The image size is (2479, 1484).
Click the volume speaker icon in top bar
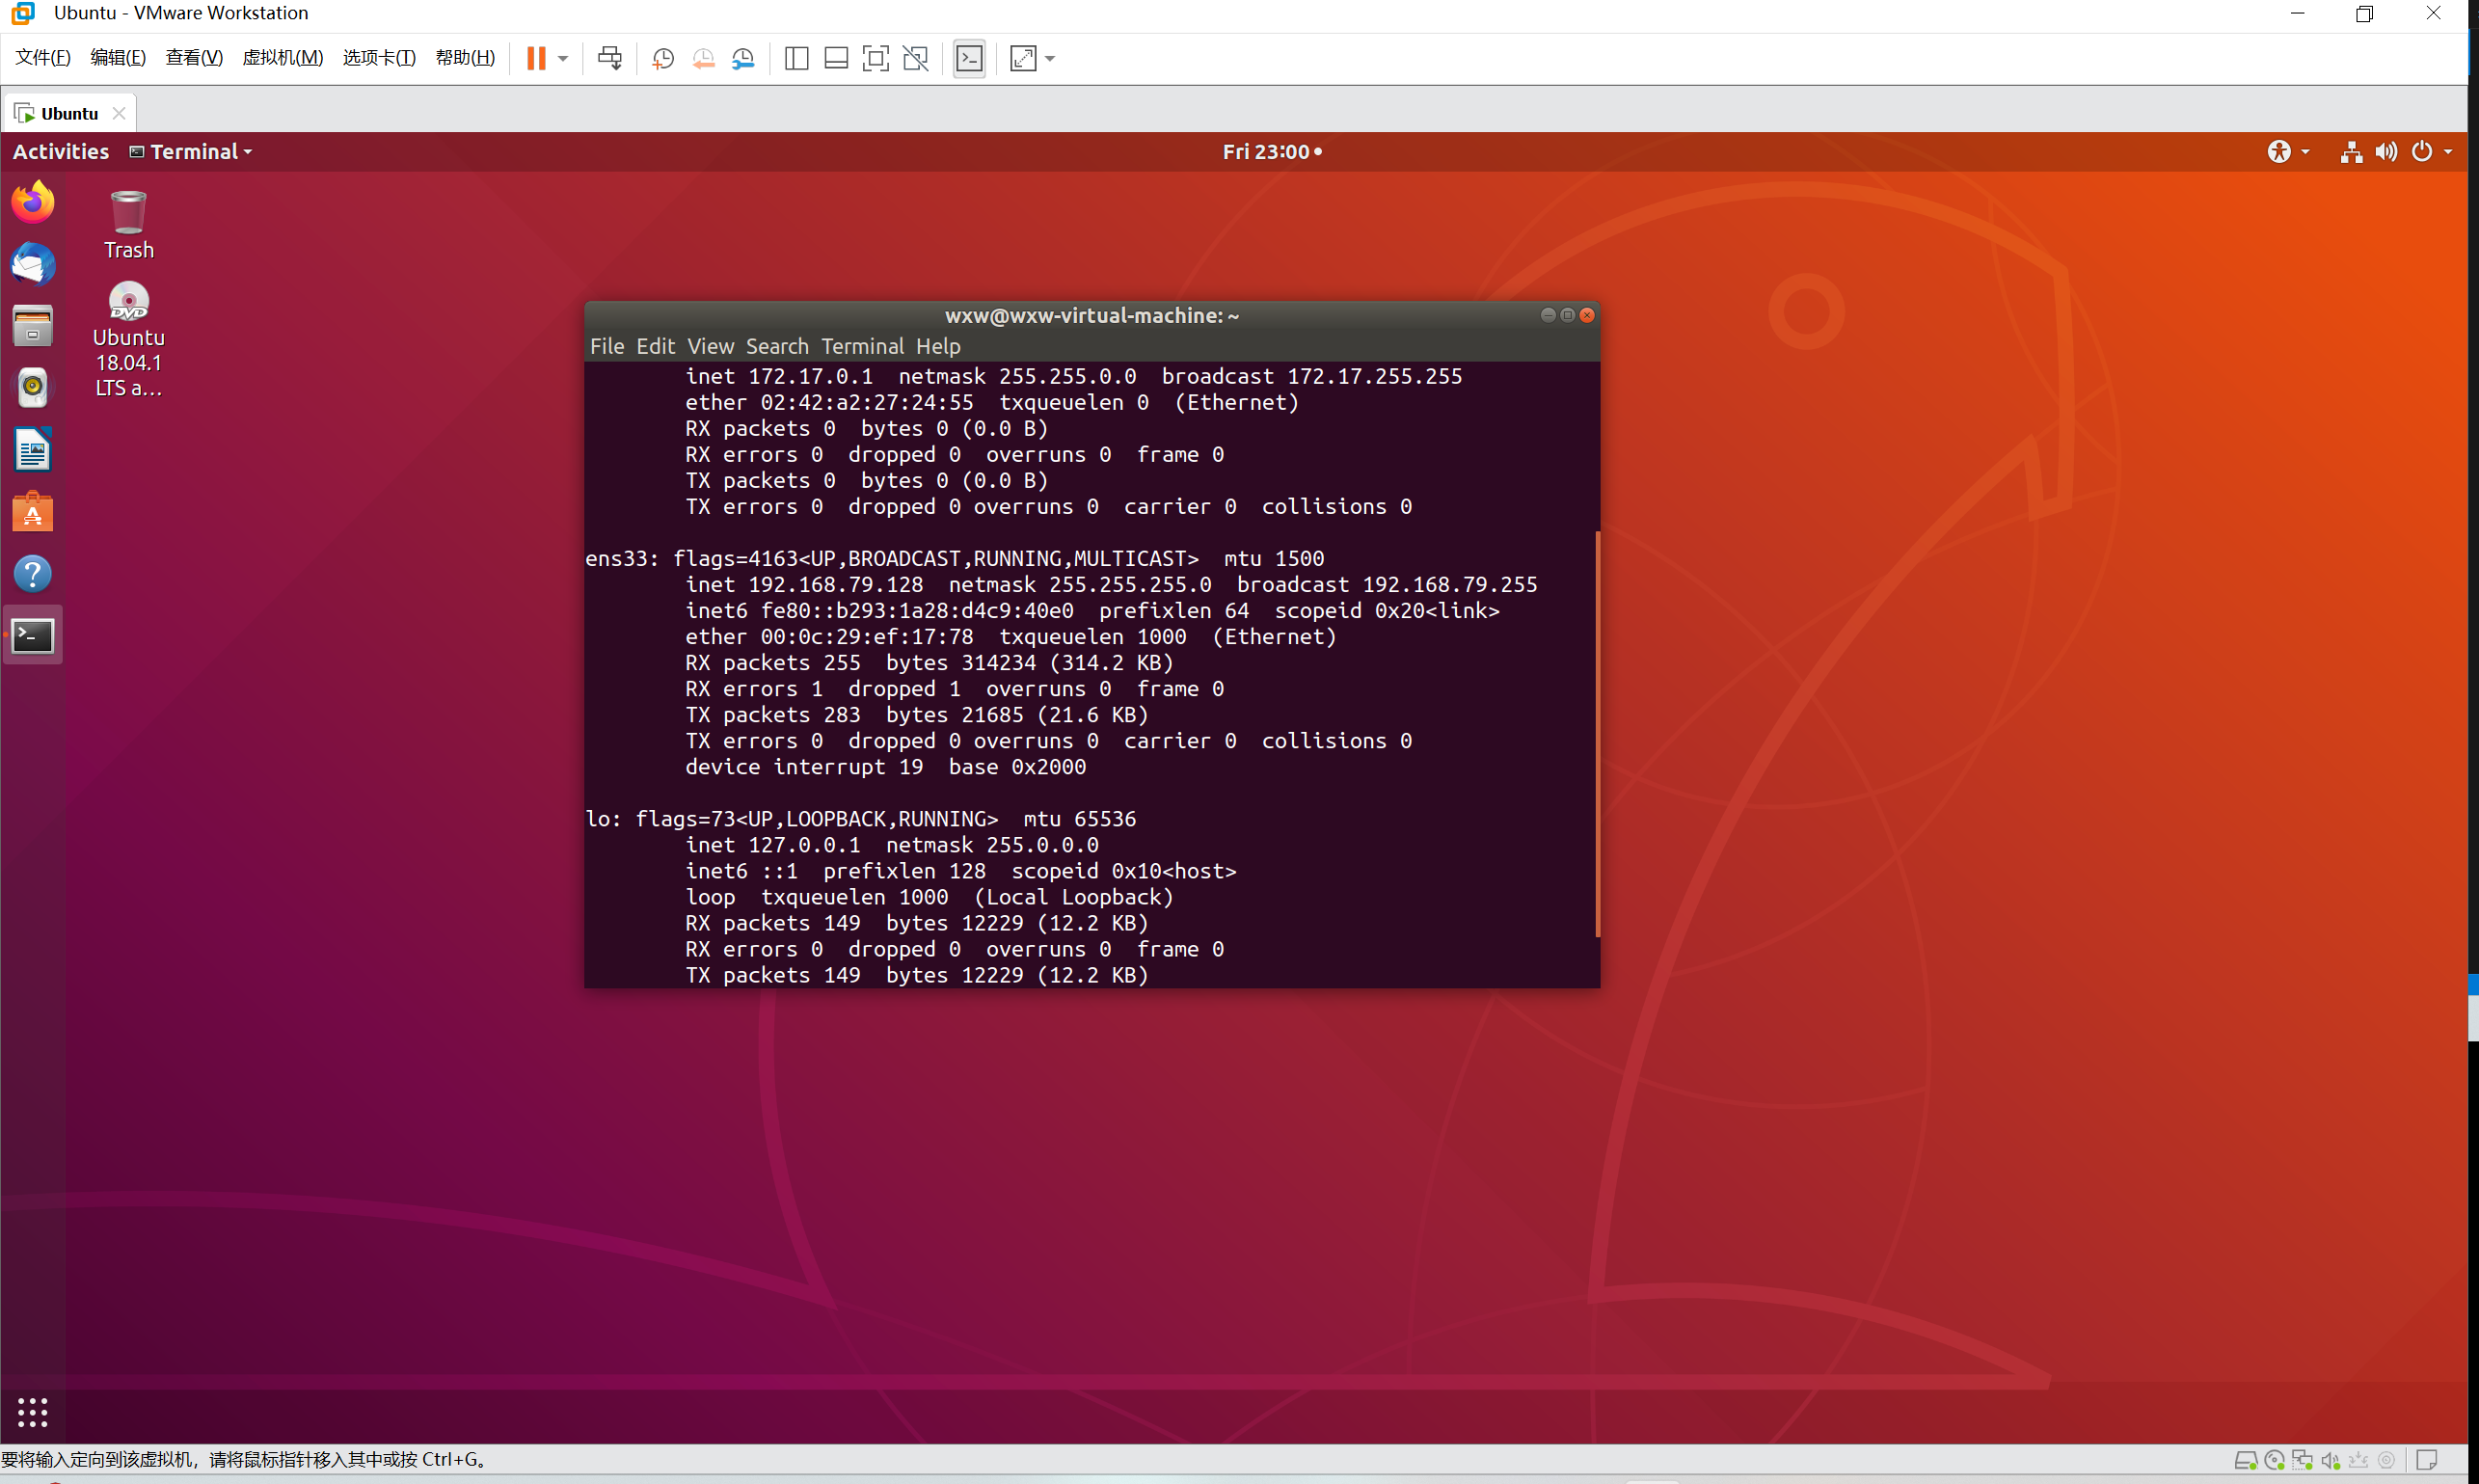click(2386, 151)
